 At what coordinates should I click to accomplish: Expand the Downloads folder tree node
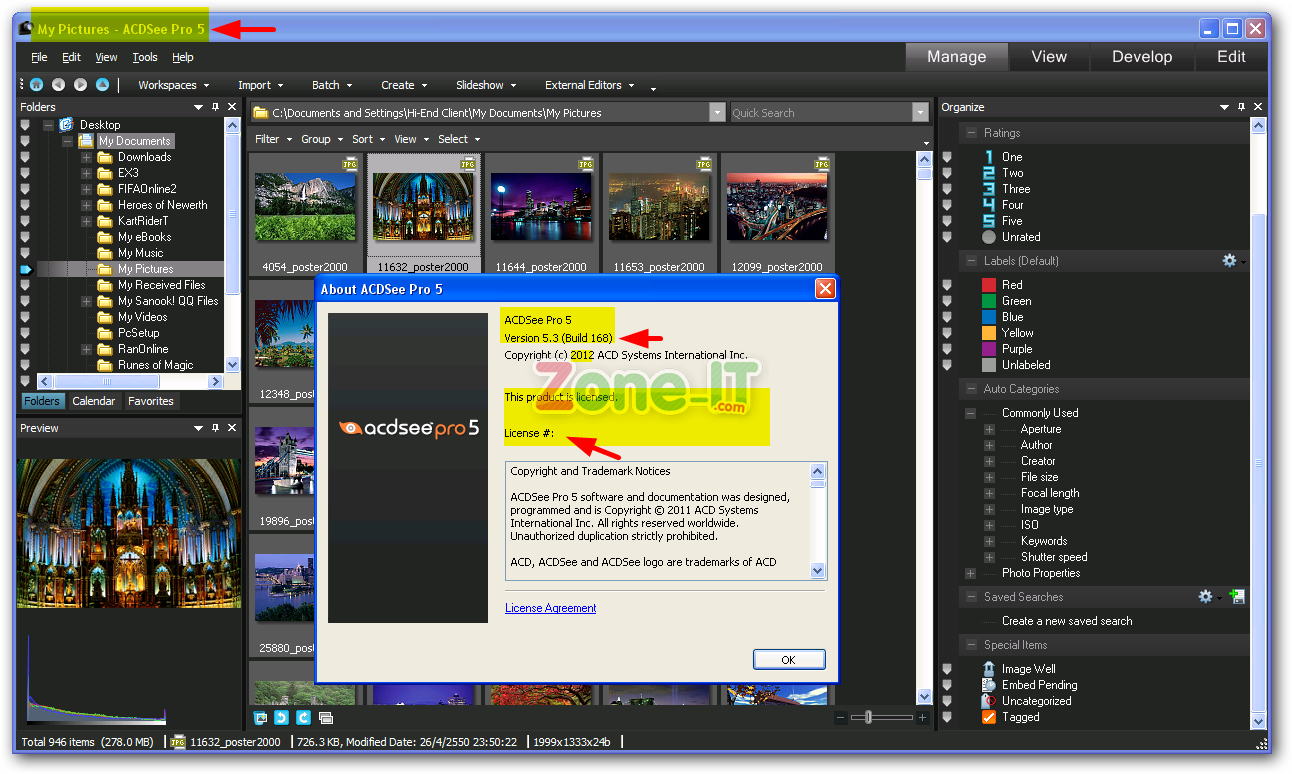[x=87, y=157]
